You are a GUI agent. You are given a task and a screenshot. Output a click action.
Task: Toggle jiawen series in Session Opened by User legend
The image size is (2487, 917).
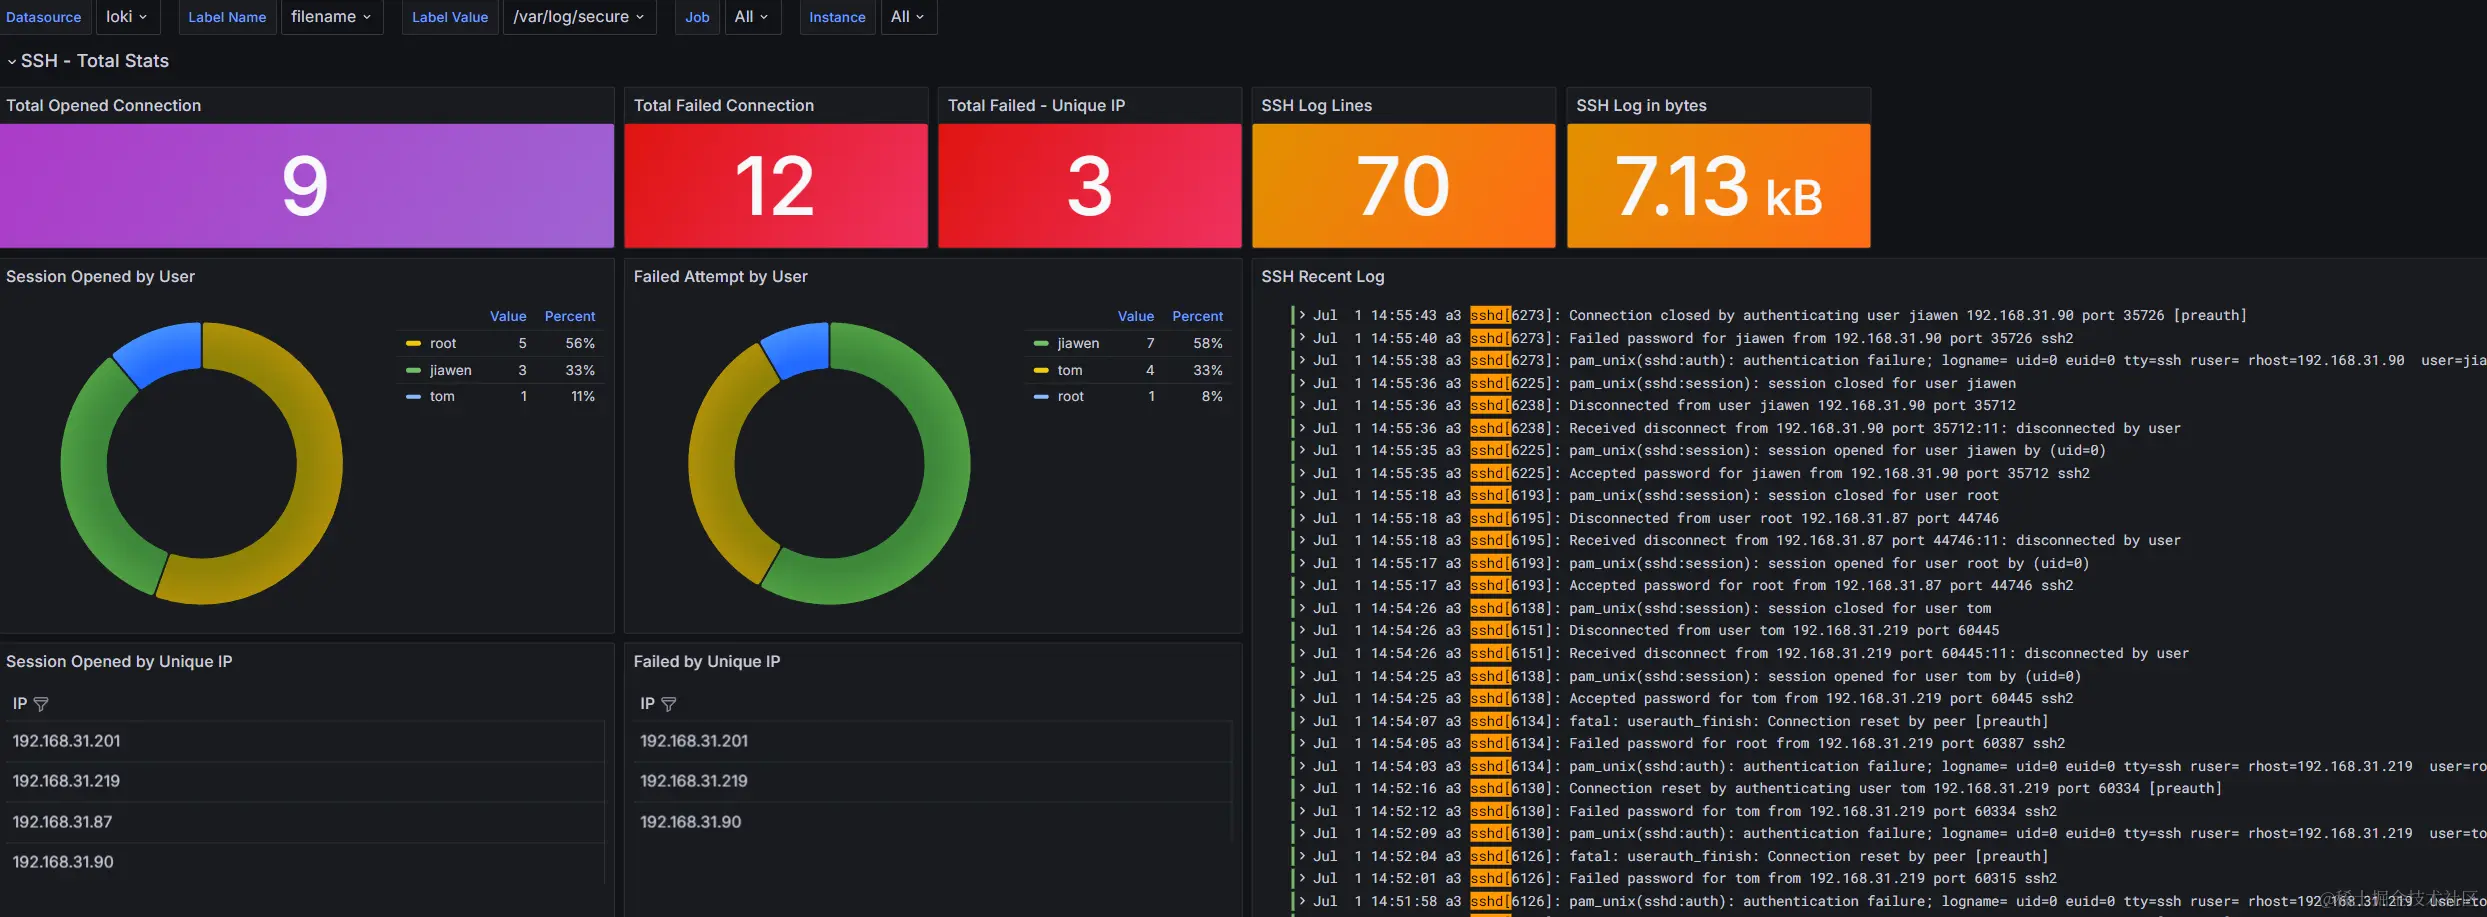451,370
